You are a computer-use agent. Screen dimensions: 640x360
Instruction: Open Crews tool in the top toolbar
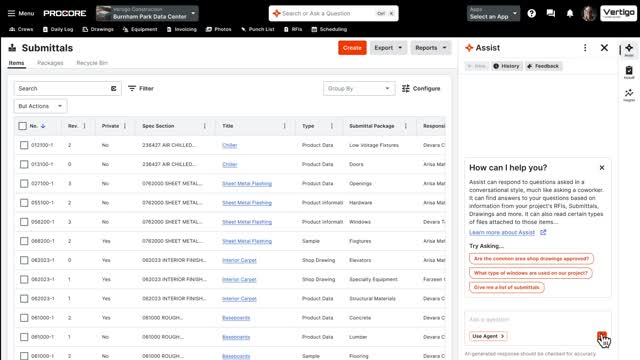[x=21, y=29]
